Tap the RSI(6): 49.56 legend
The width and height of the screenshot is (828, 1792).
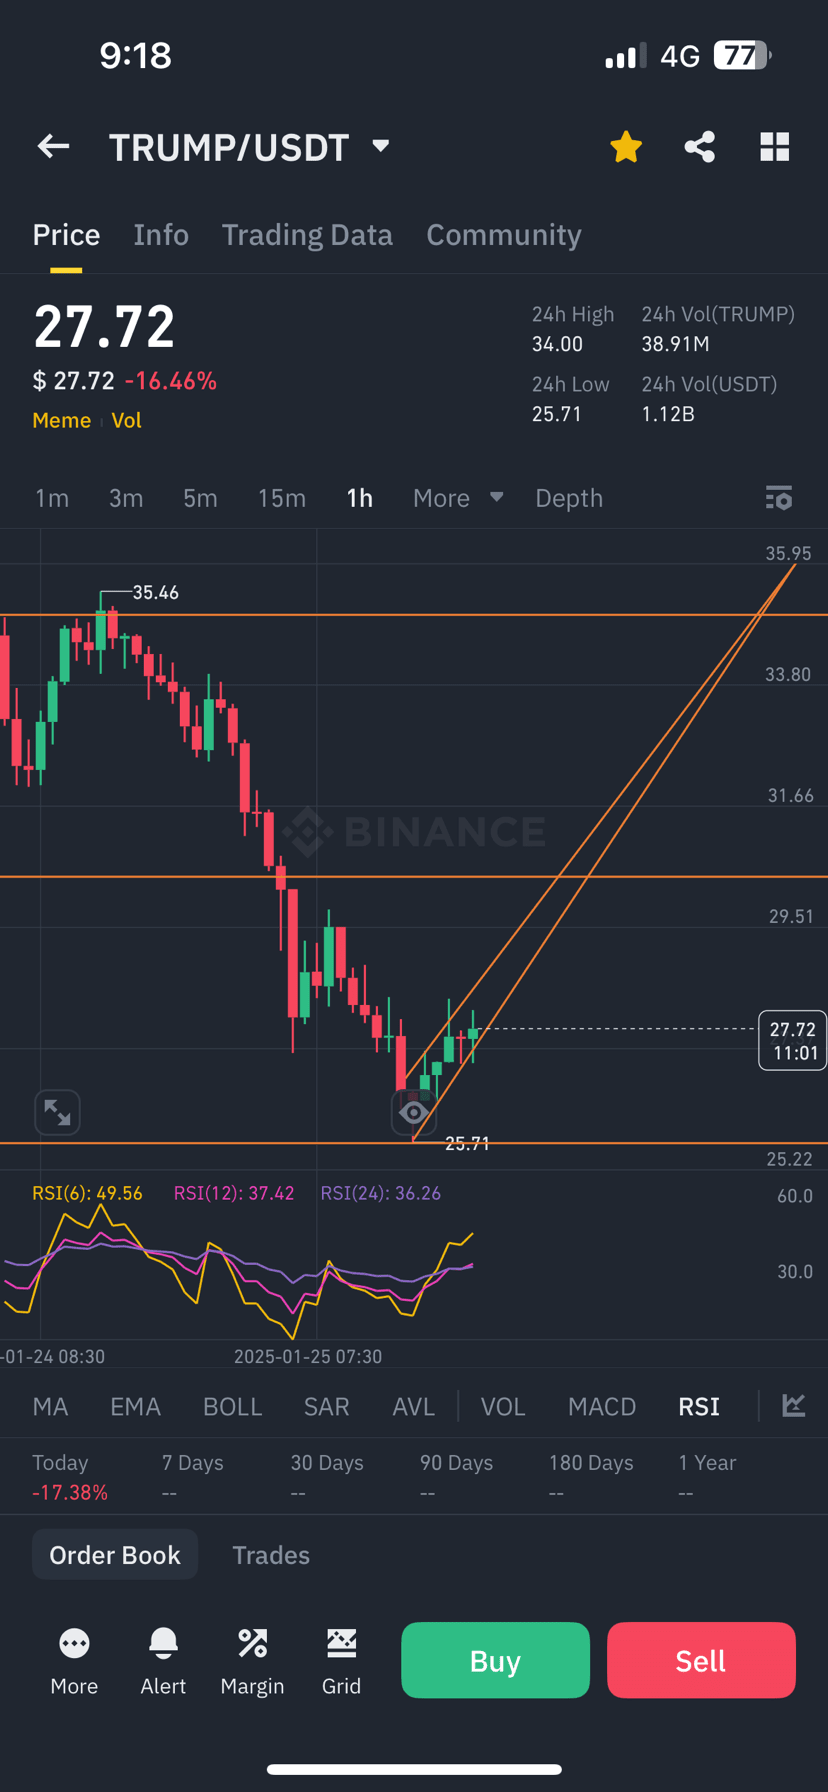87,1193
